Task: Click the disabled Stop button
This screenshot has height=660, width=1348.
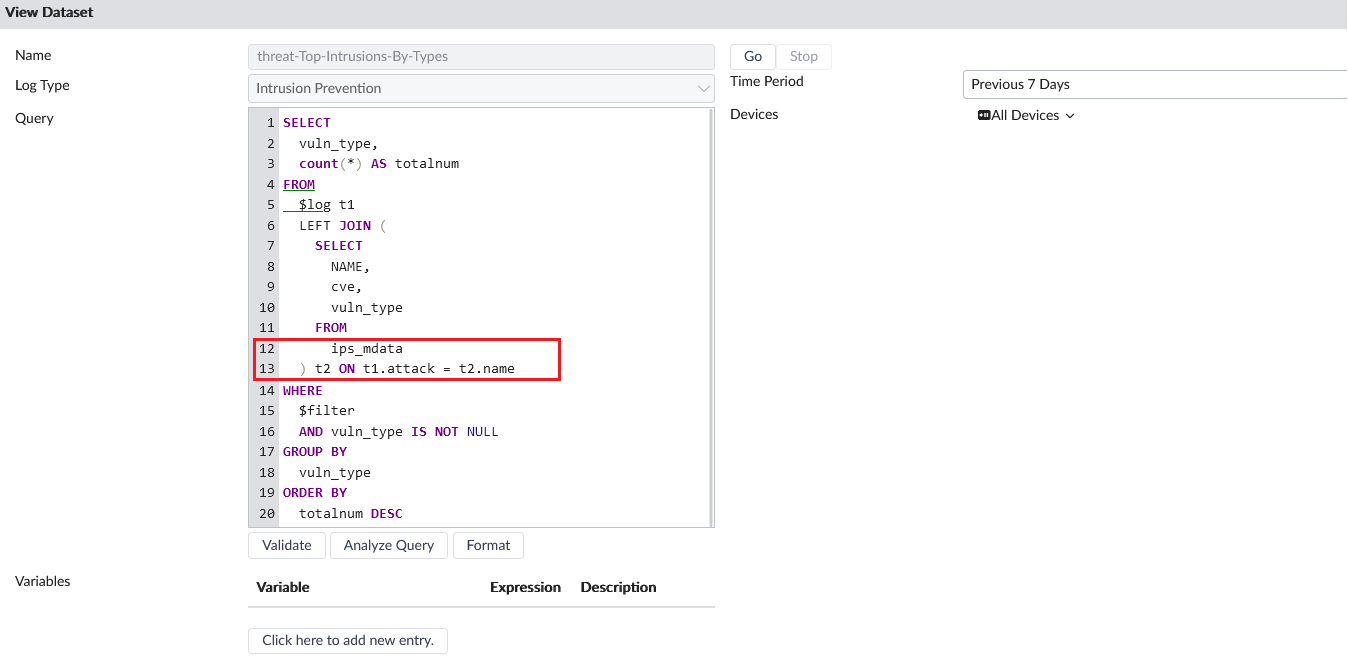Action: click(x=804, y=56)
